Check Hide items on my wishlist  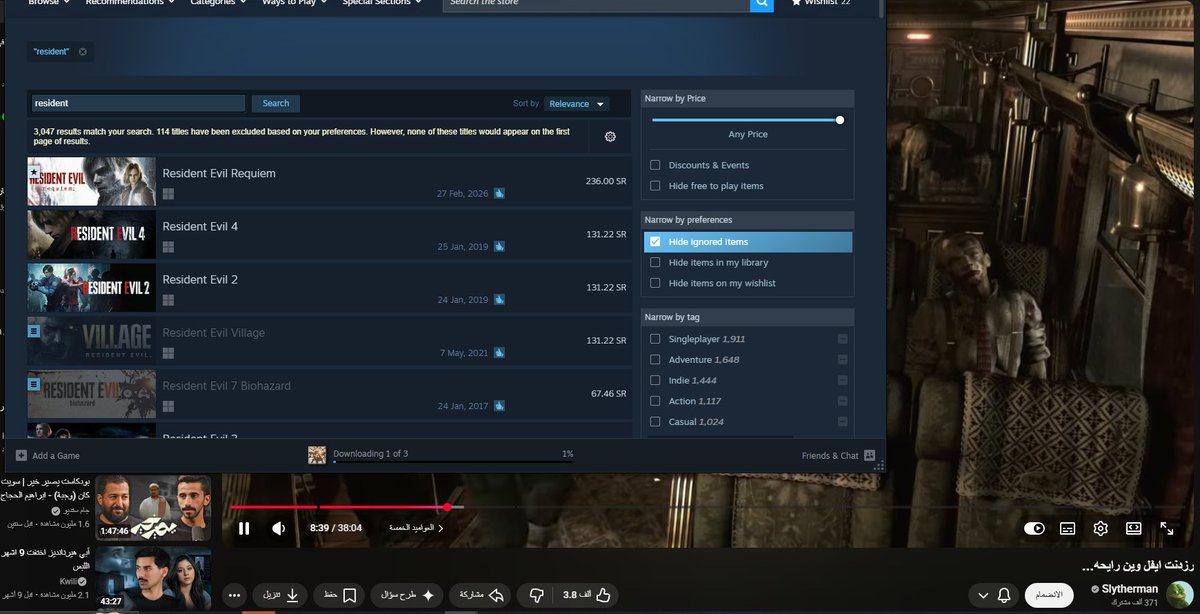coord(655,283)
